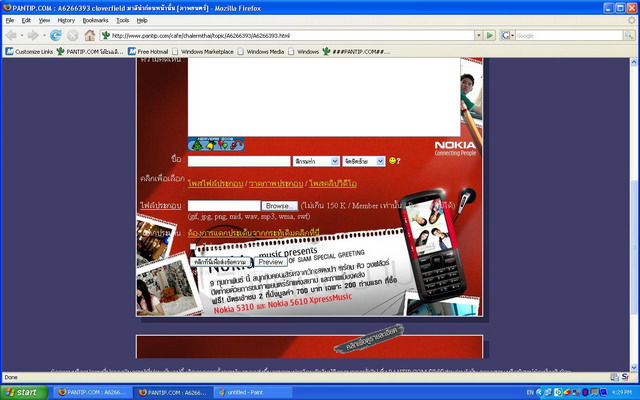Viewport: 640px width, 400px height.
Task: Switch to second PANTIP.COM taskbar window
Action: [173, 392]
